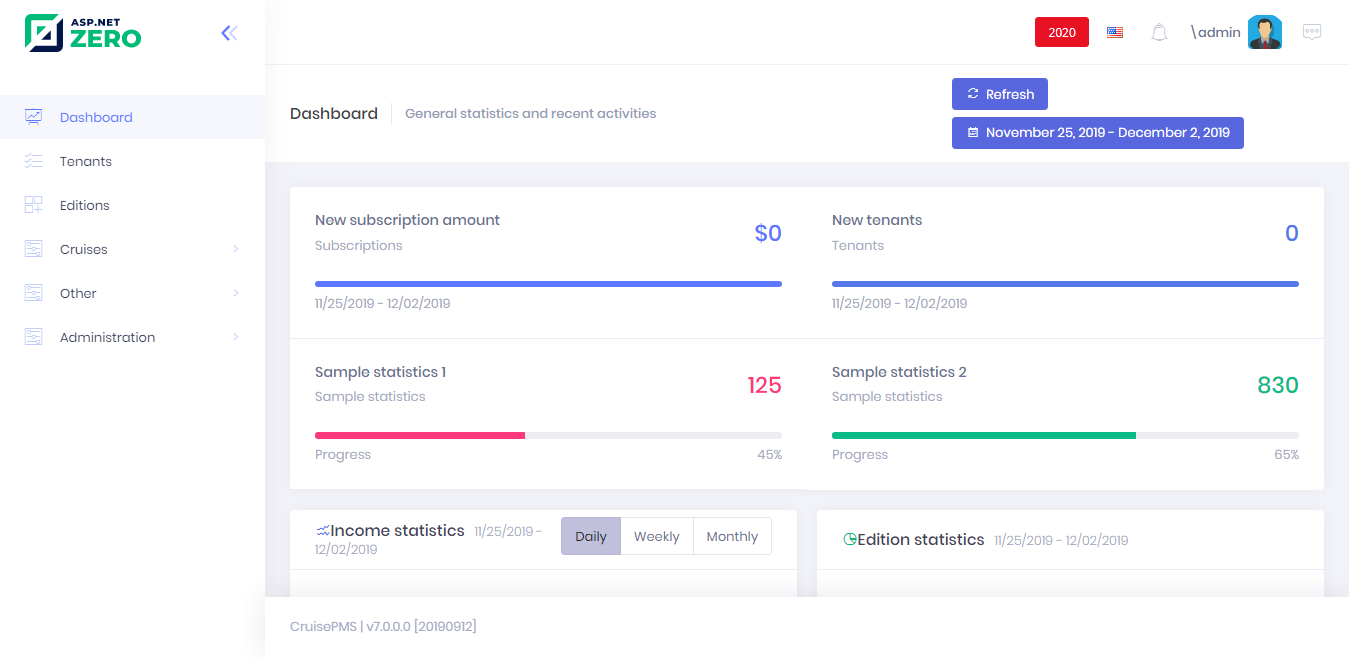Open the Editions menu item
Image resolution: width=1349 pixels, height=657 pixels.
(x=132, y=205)
